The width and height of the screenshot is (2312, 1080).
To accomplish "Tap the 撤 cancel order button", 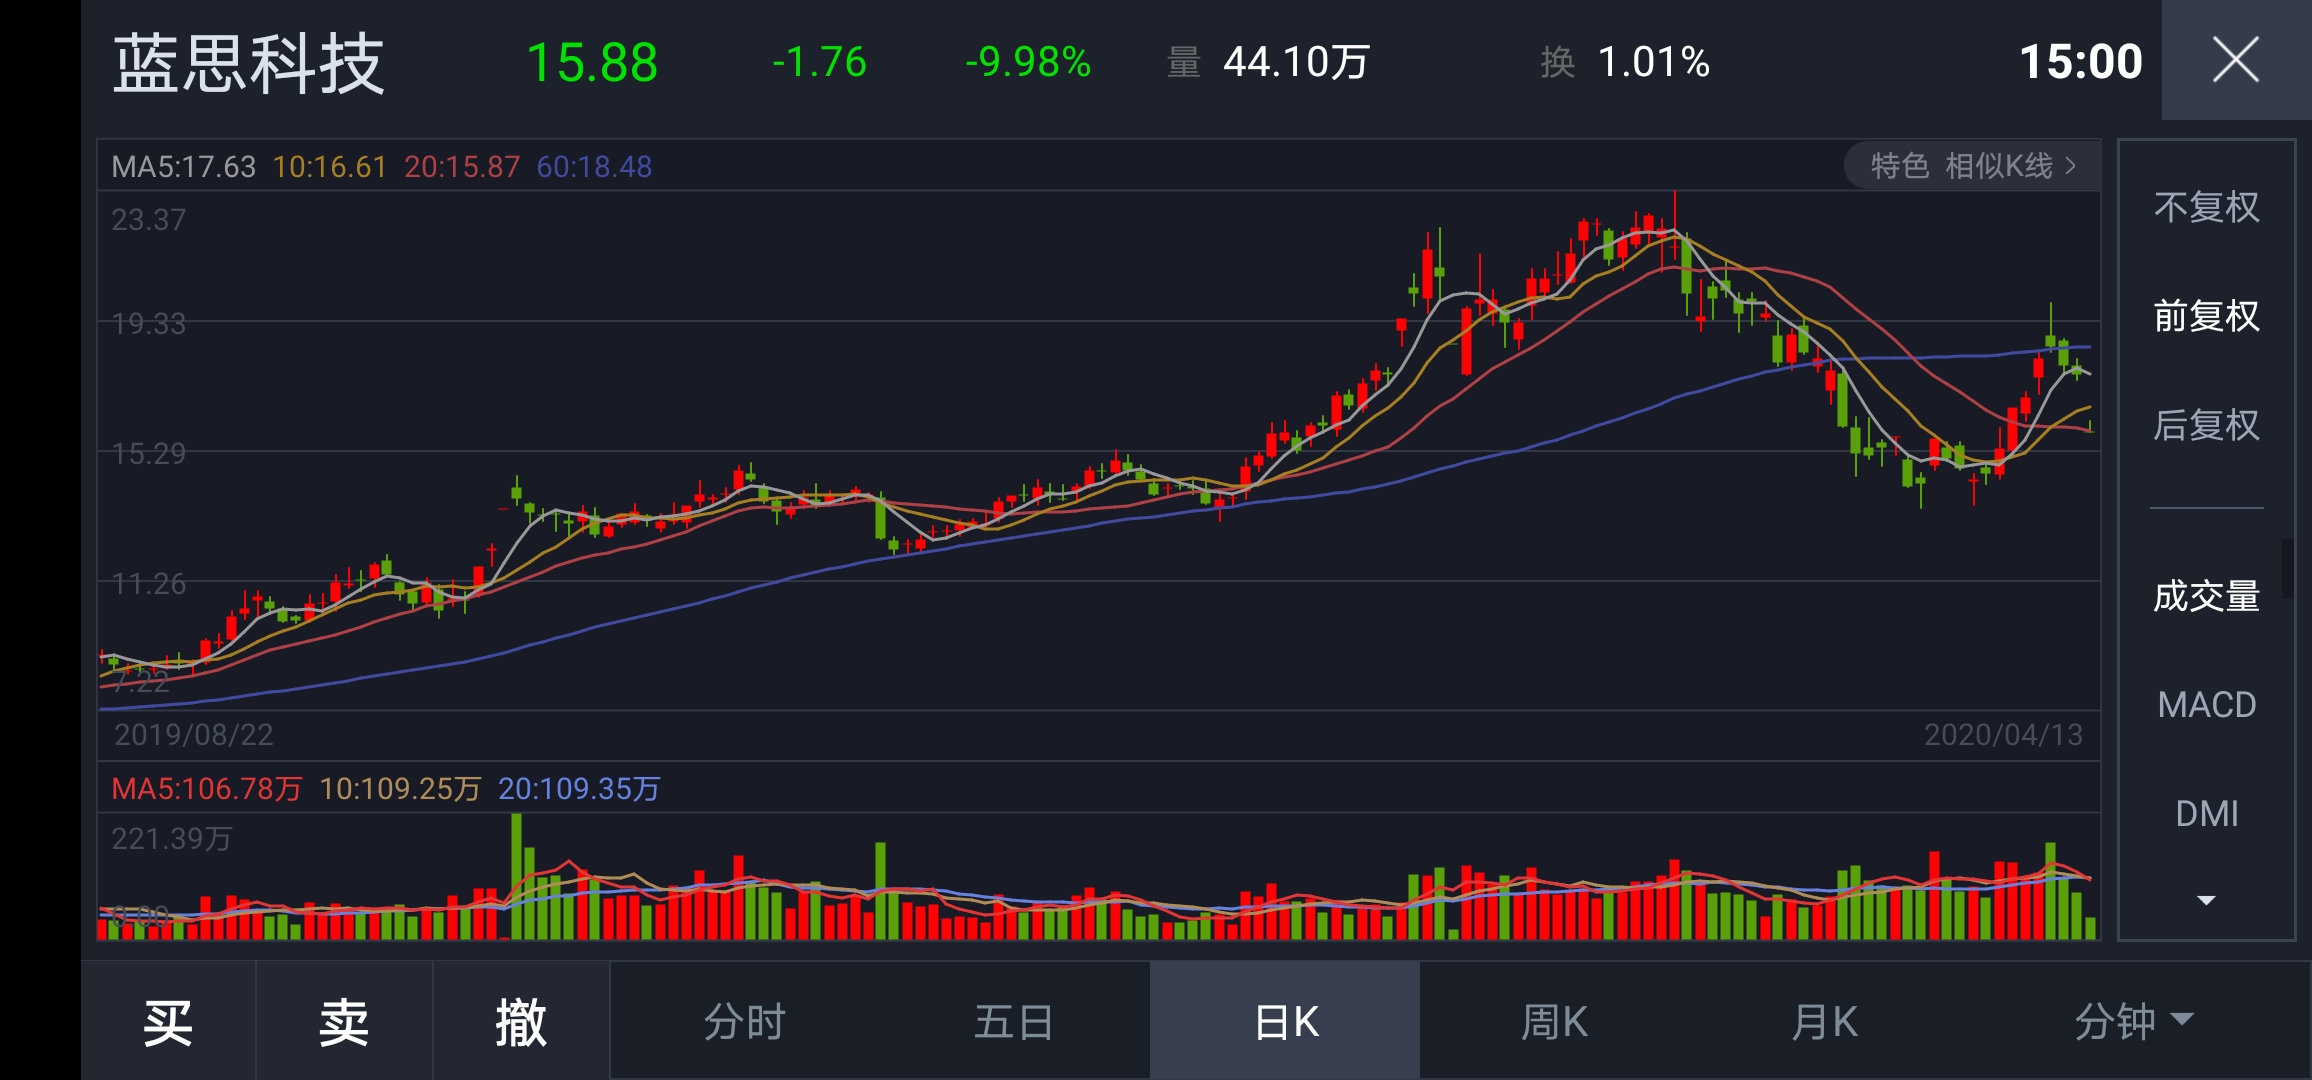I will pyautogui.click(x=521, y=1022).
